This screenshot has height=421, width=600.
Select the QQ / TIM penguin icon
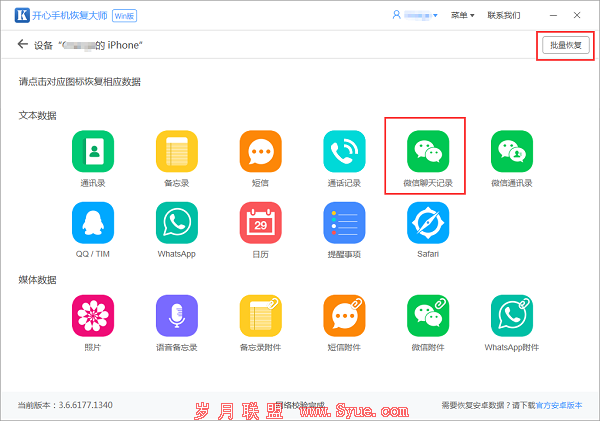(93, 223)
